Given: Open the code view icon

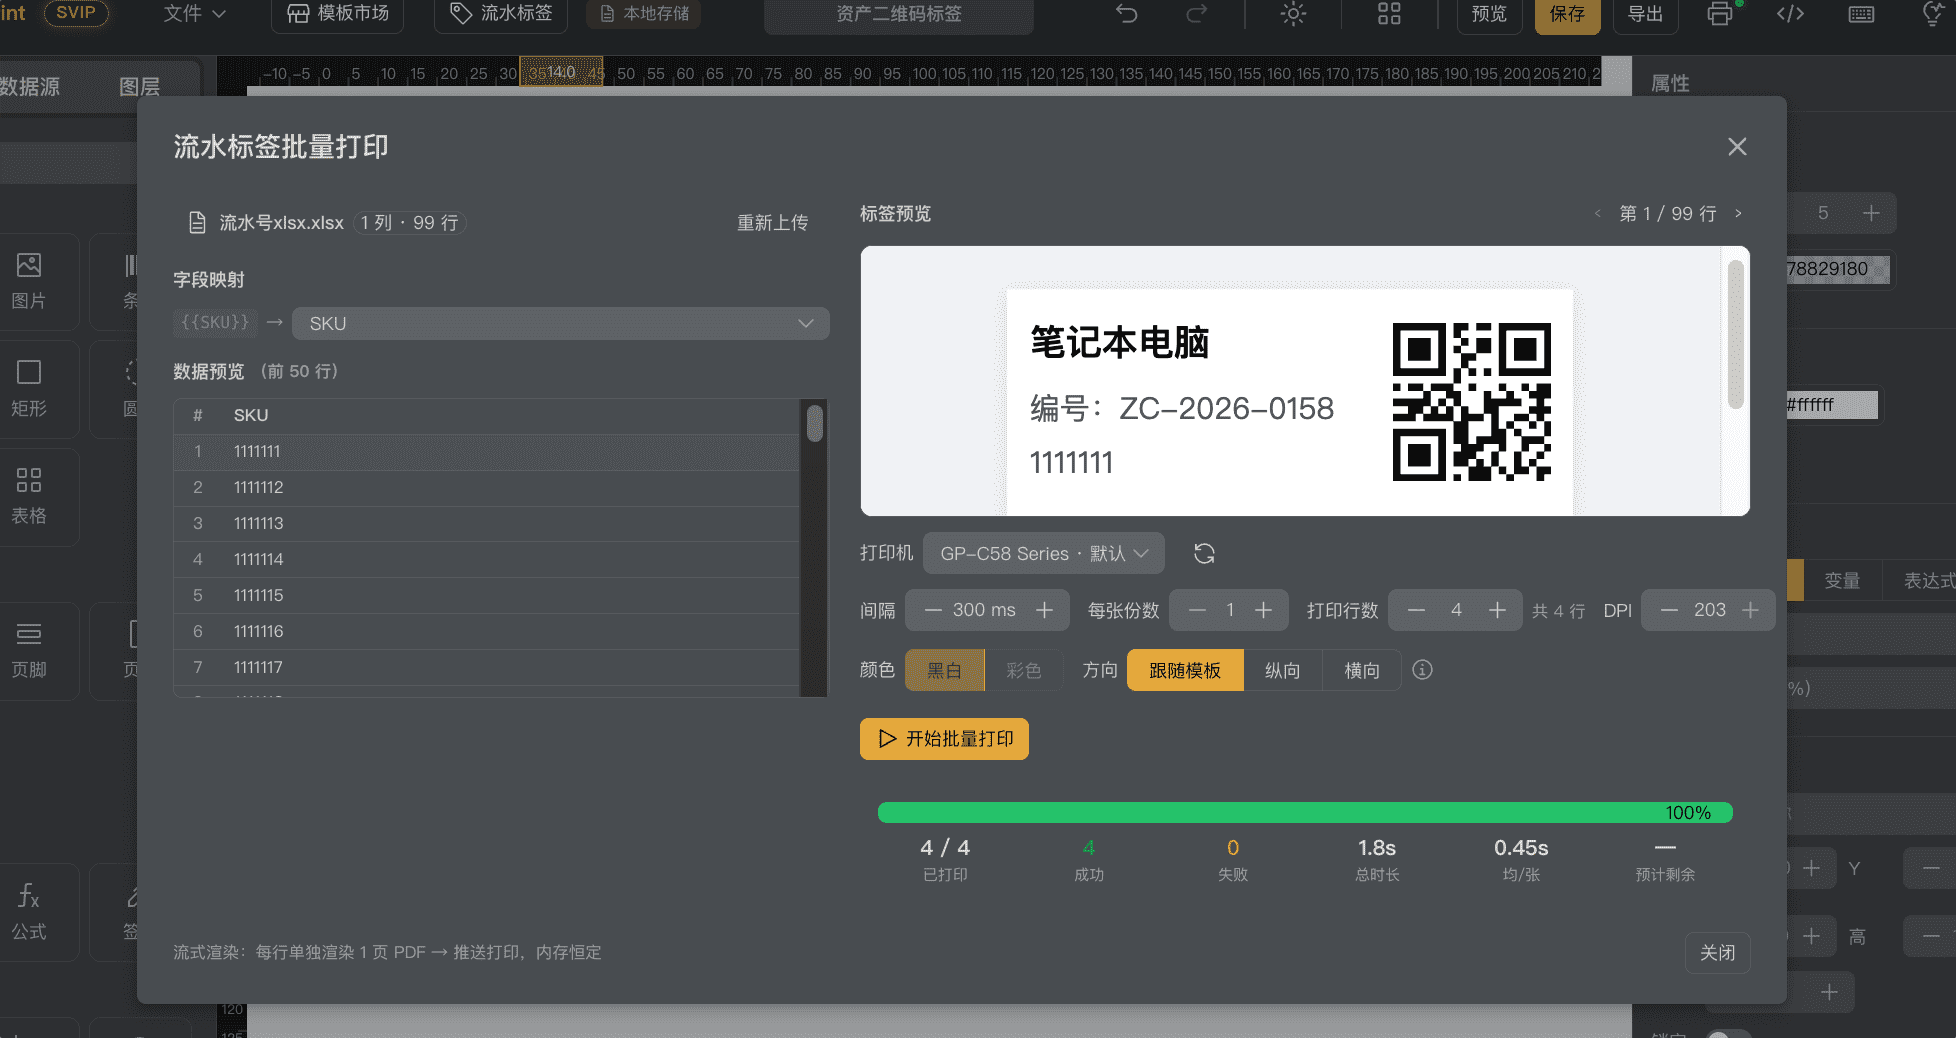Looking at the screenshot, I should [1790, 14].
